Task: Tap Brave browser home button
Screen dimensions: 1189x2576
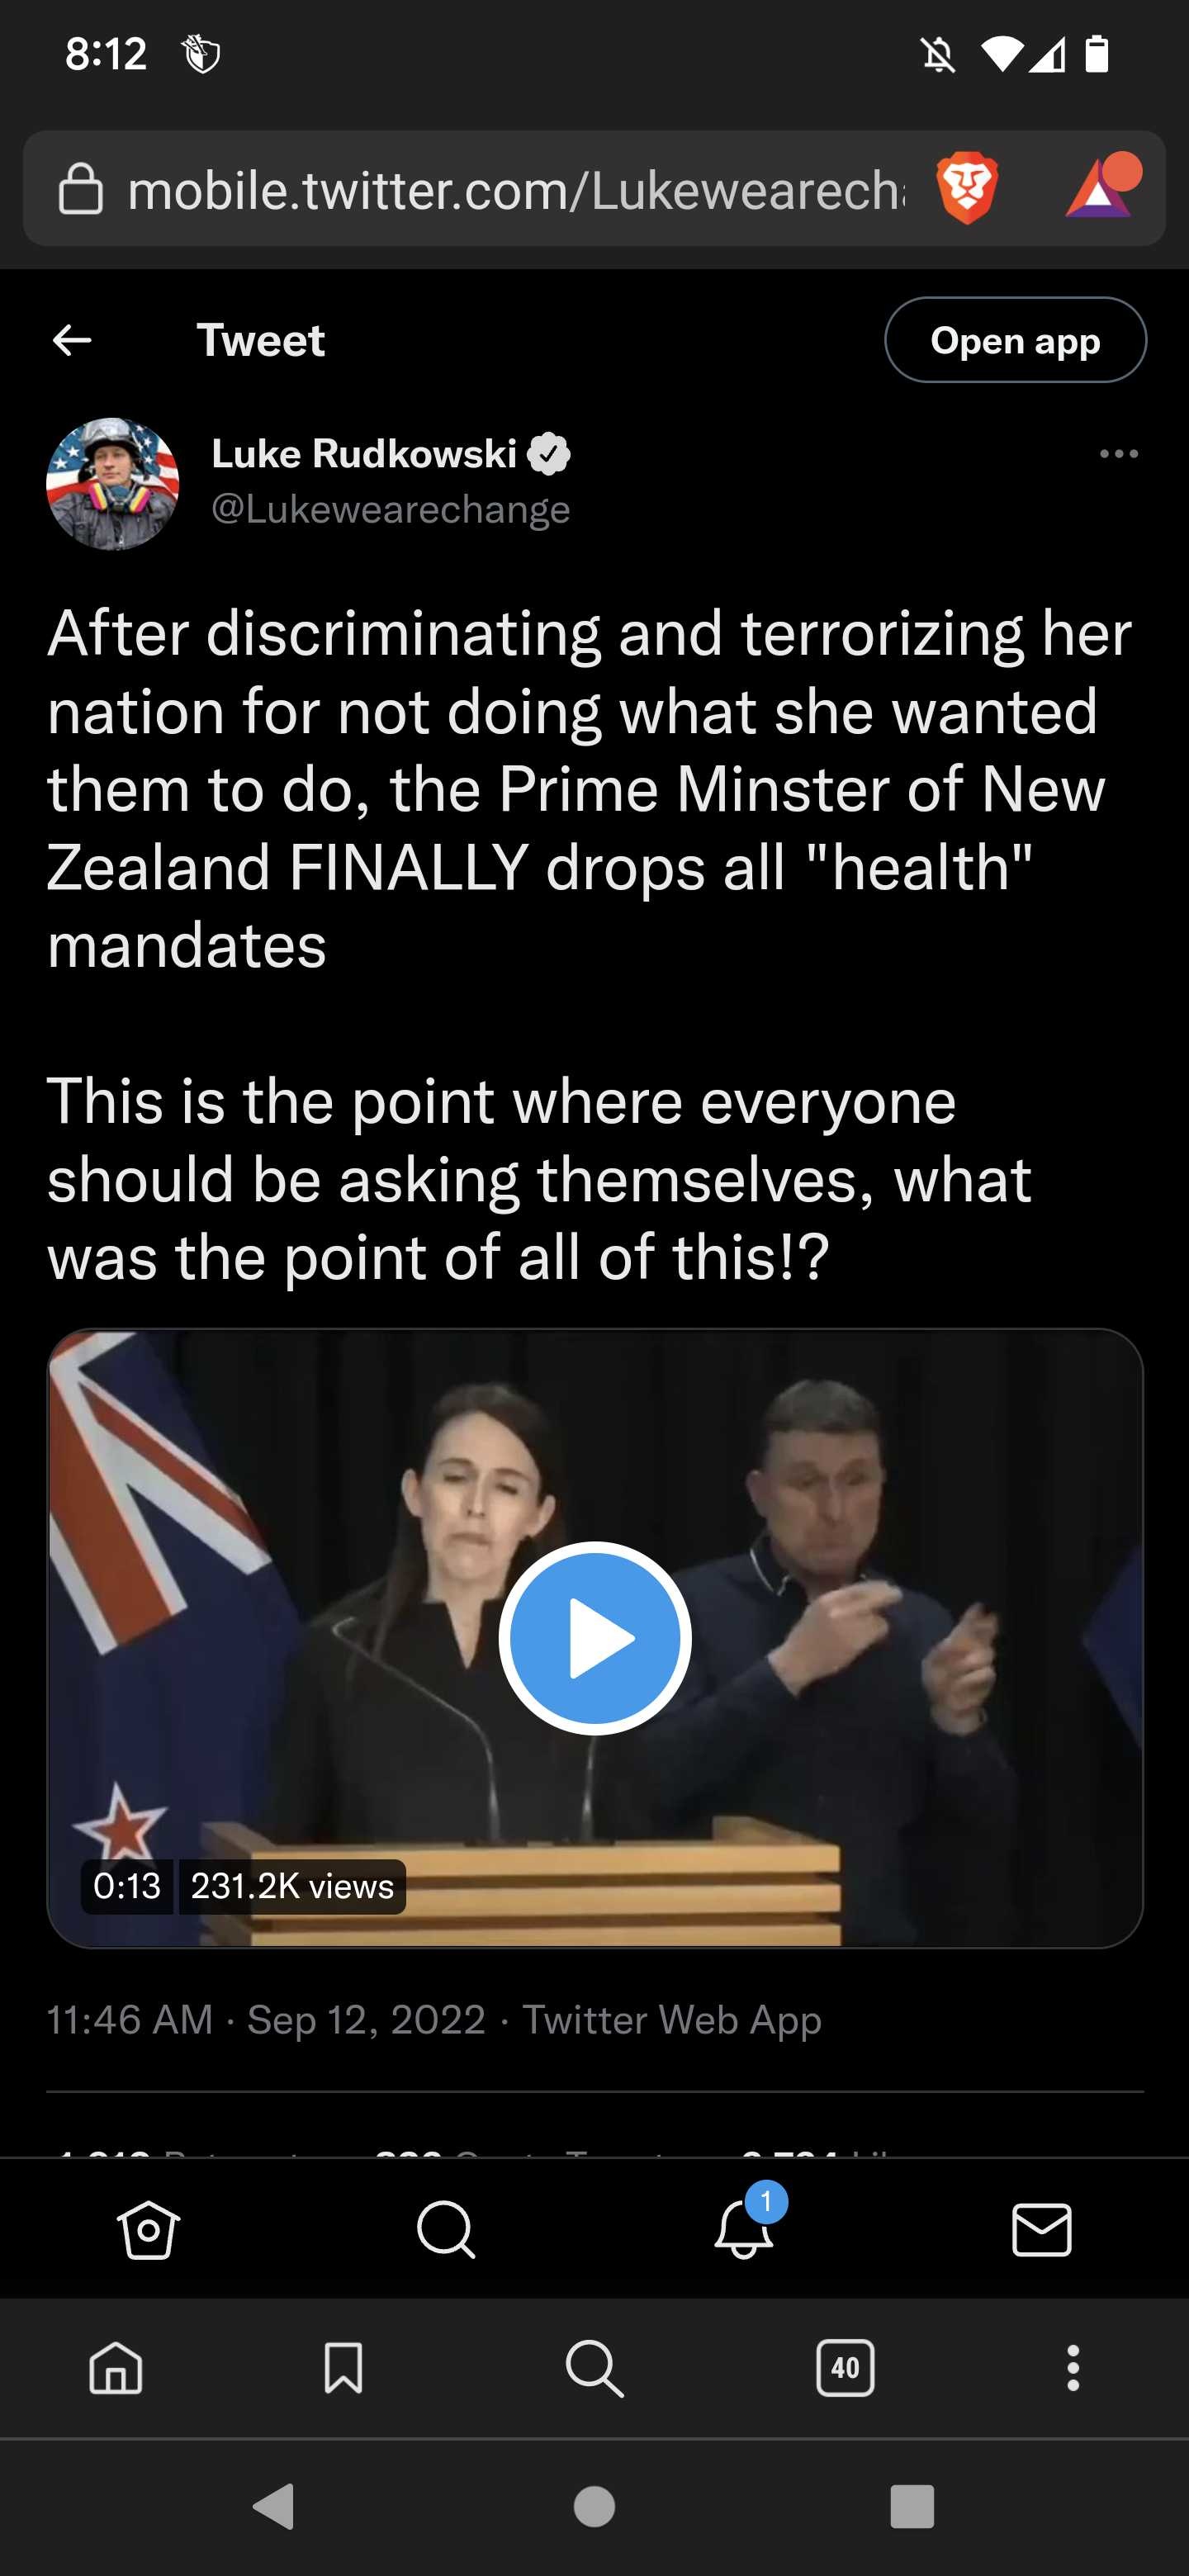Action: [116, 2368]
